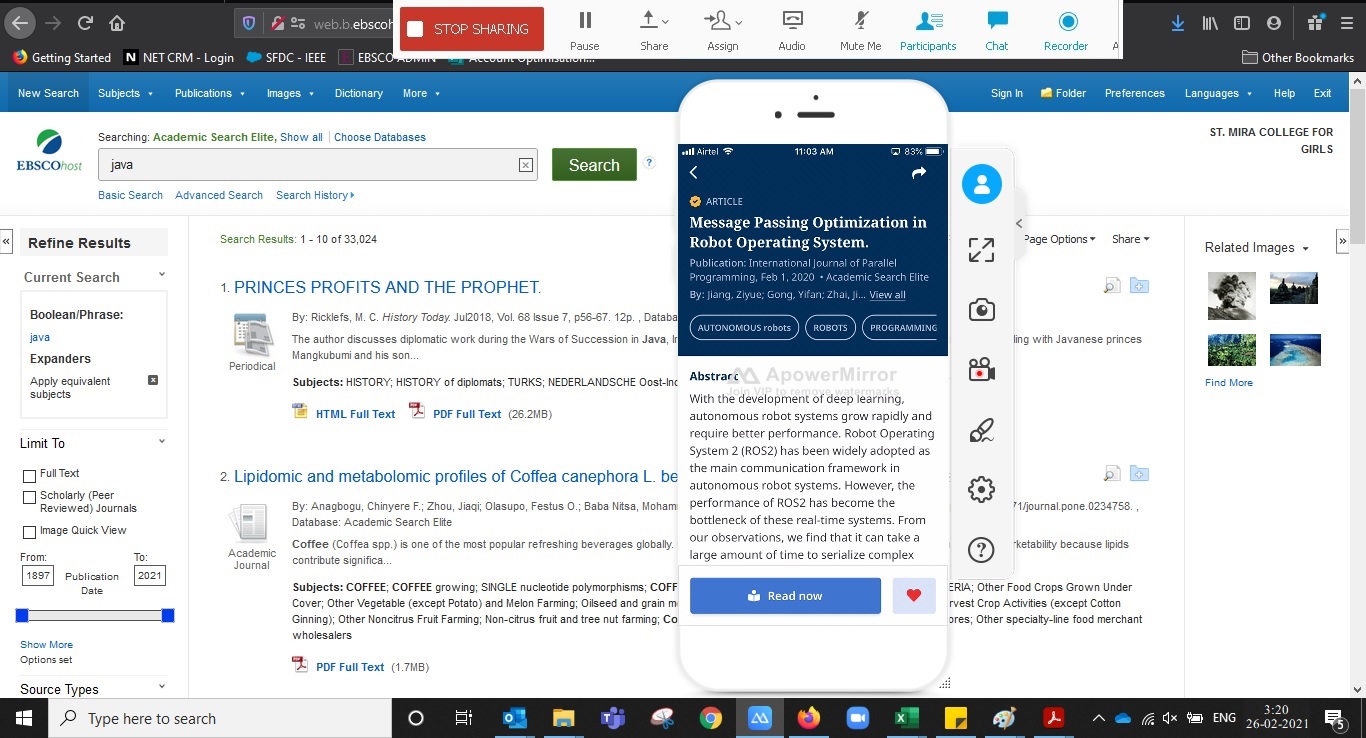
Task: Open the Page Options dropdown
Action: (x=1059, y=239)
